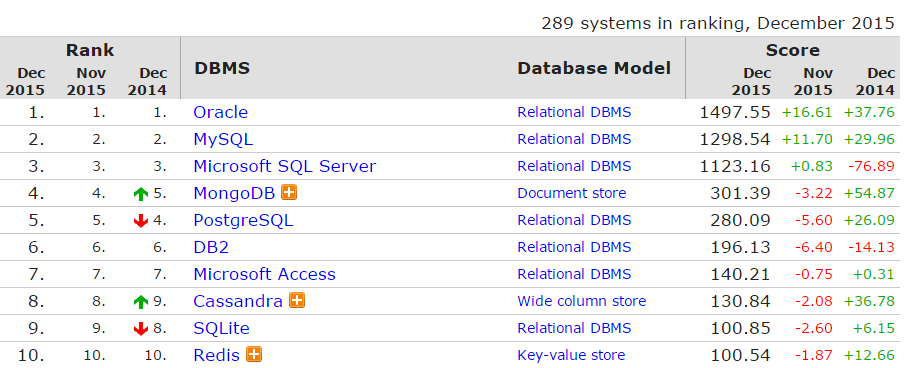Click Microsoft Access score 140.21
Viewport: 909px width, 368px height.
click(740, 274)
